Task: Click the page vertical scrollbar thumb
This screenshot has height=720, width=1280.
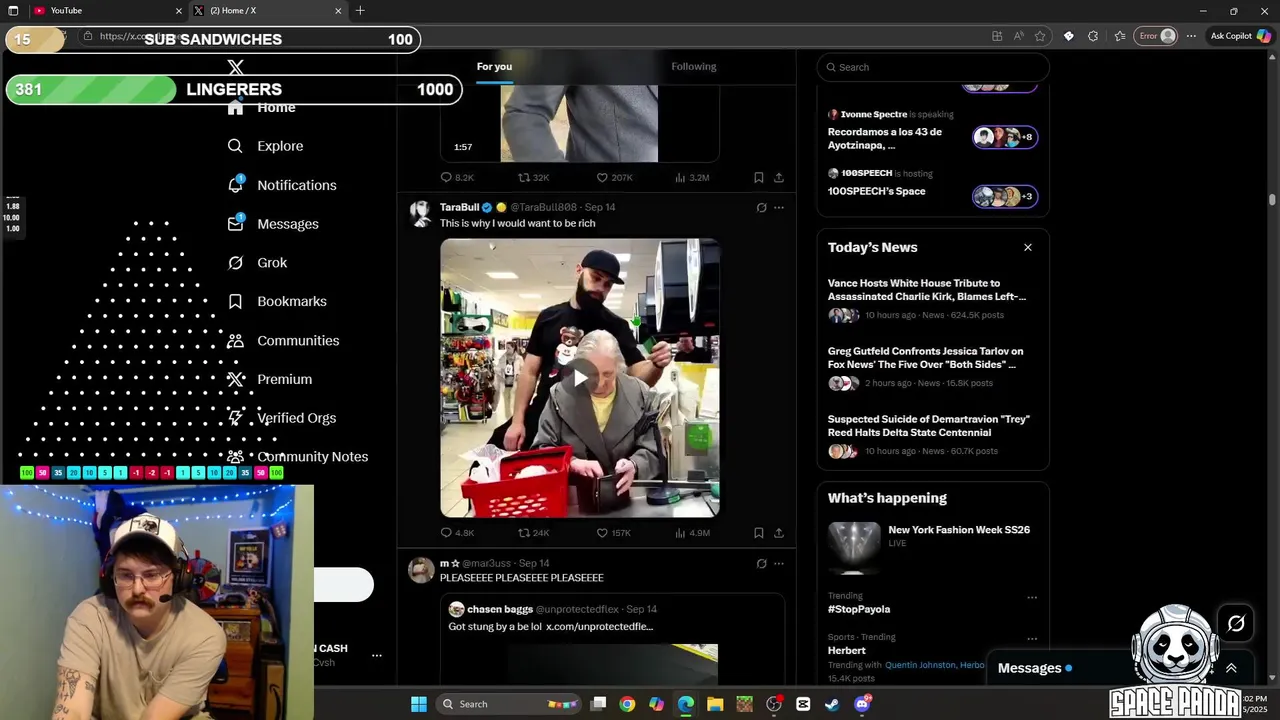Action: (x=1272, y=200)
